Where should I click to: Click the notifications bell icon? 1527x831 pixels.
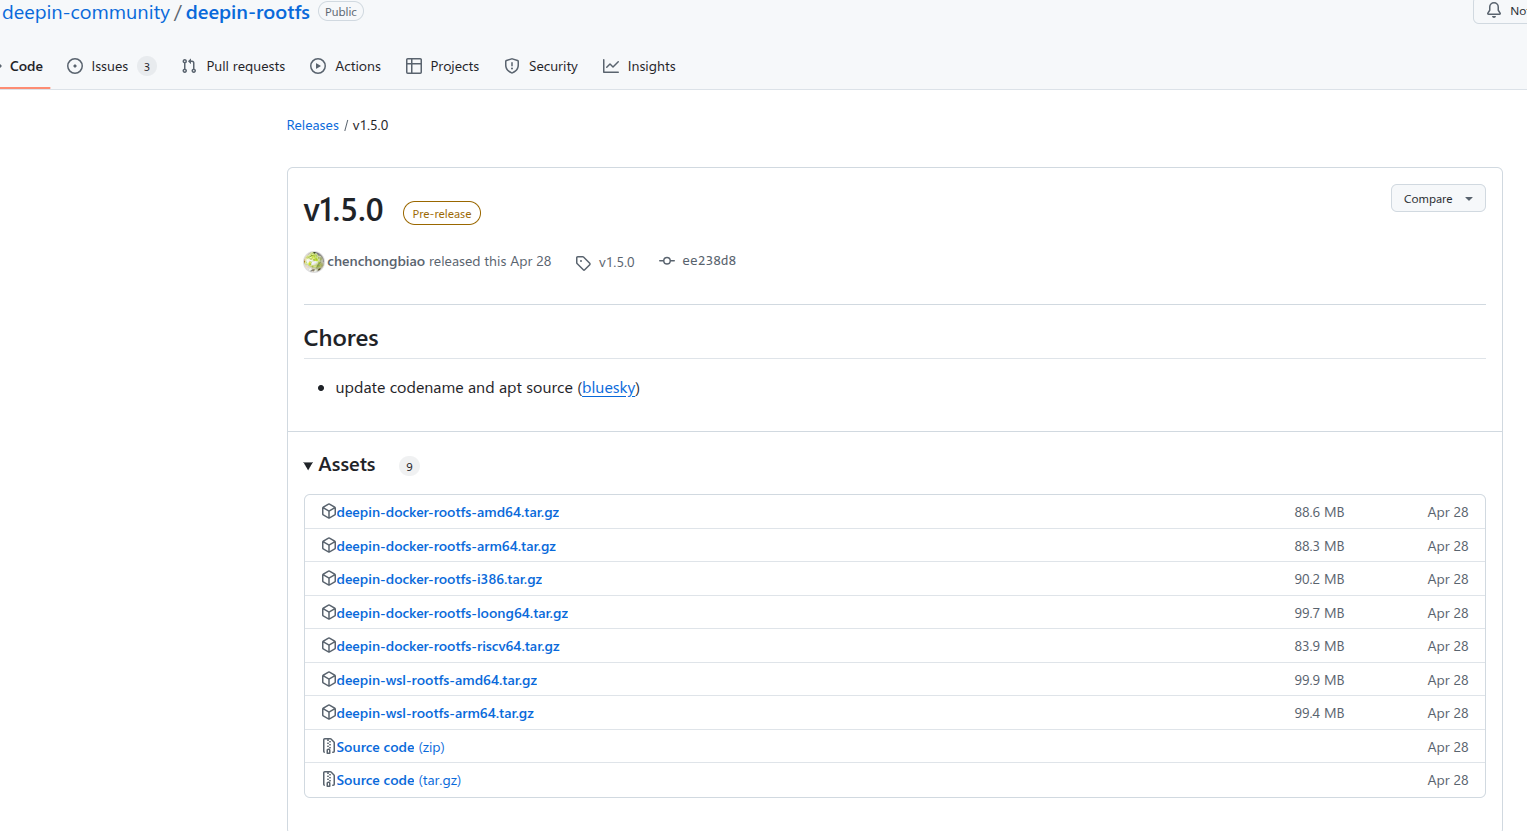pyautogui.click(x=1494, y=10)
